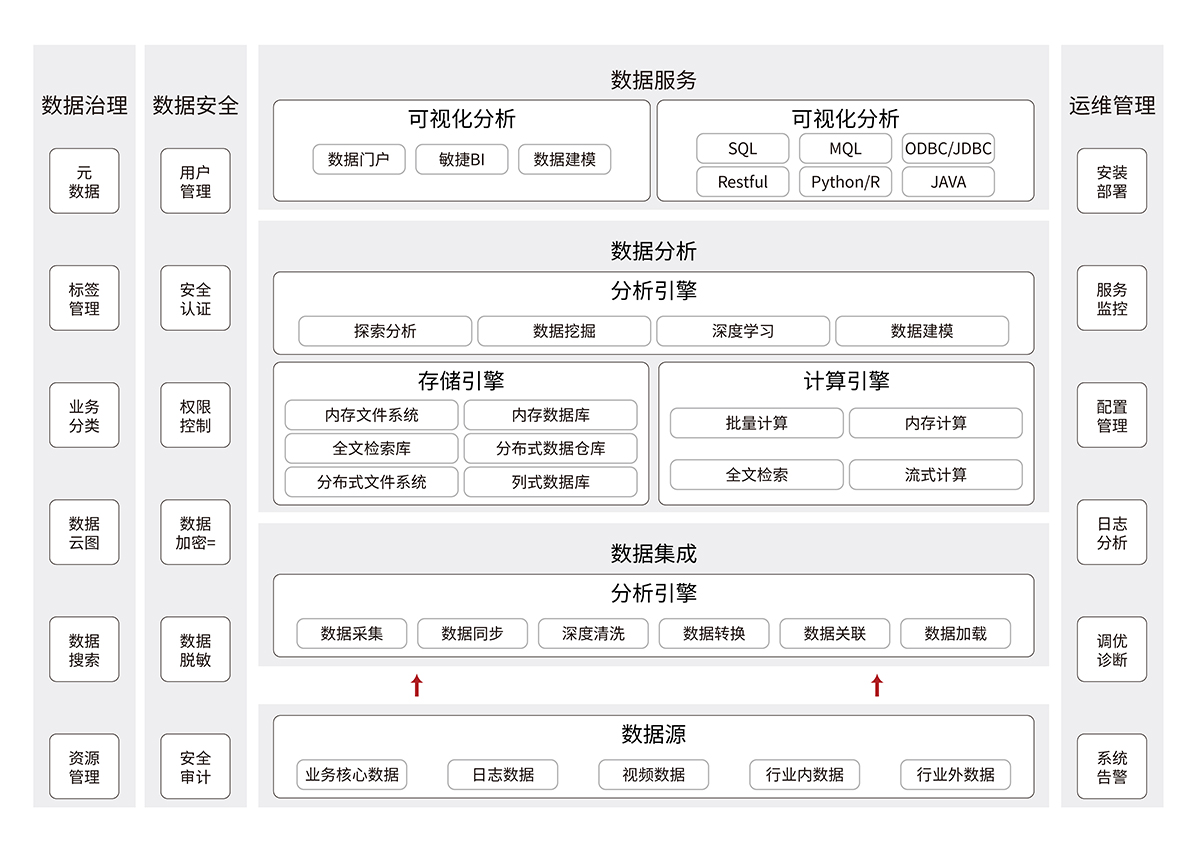
Task: Click the 分布式数据仓库 box
Action: coord(550,448)
